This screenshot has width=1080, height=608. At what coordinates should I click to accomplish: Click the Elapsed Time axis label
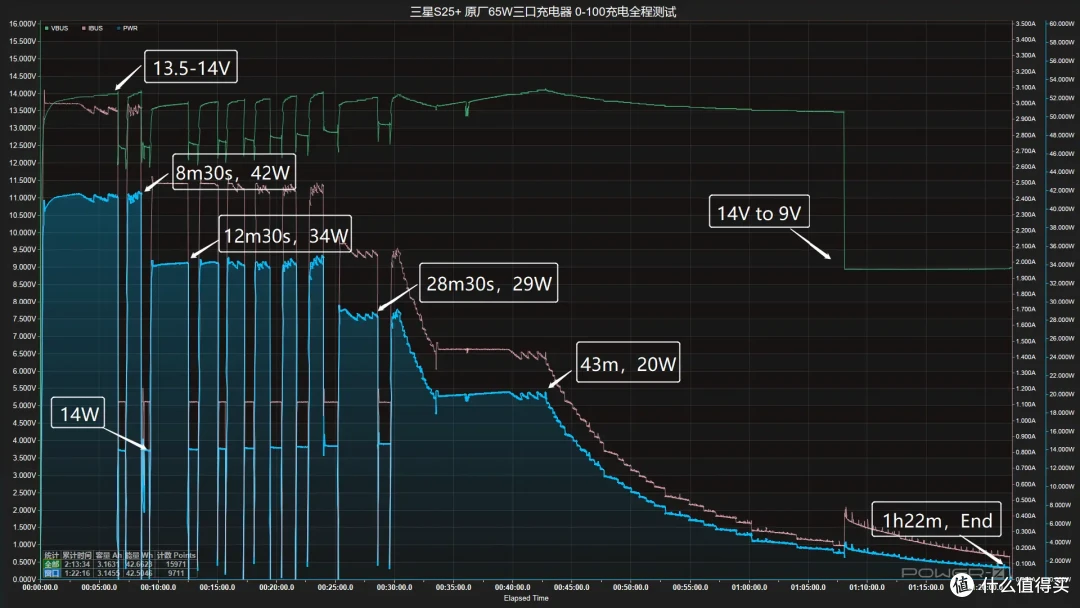(526, 598)
